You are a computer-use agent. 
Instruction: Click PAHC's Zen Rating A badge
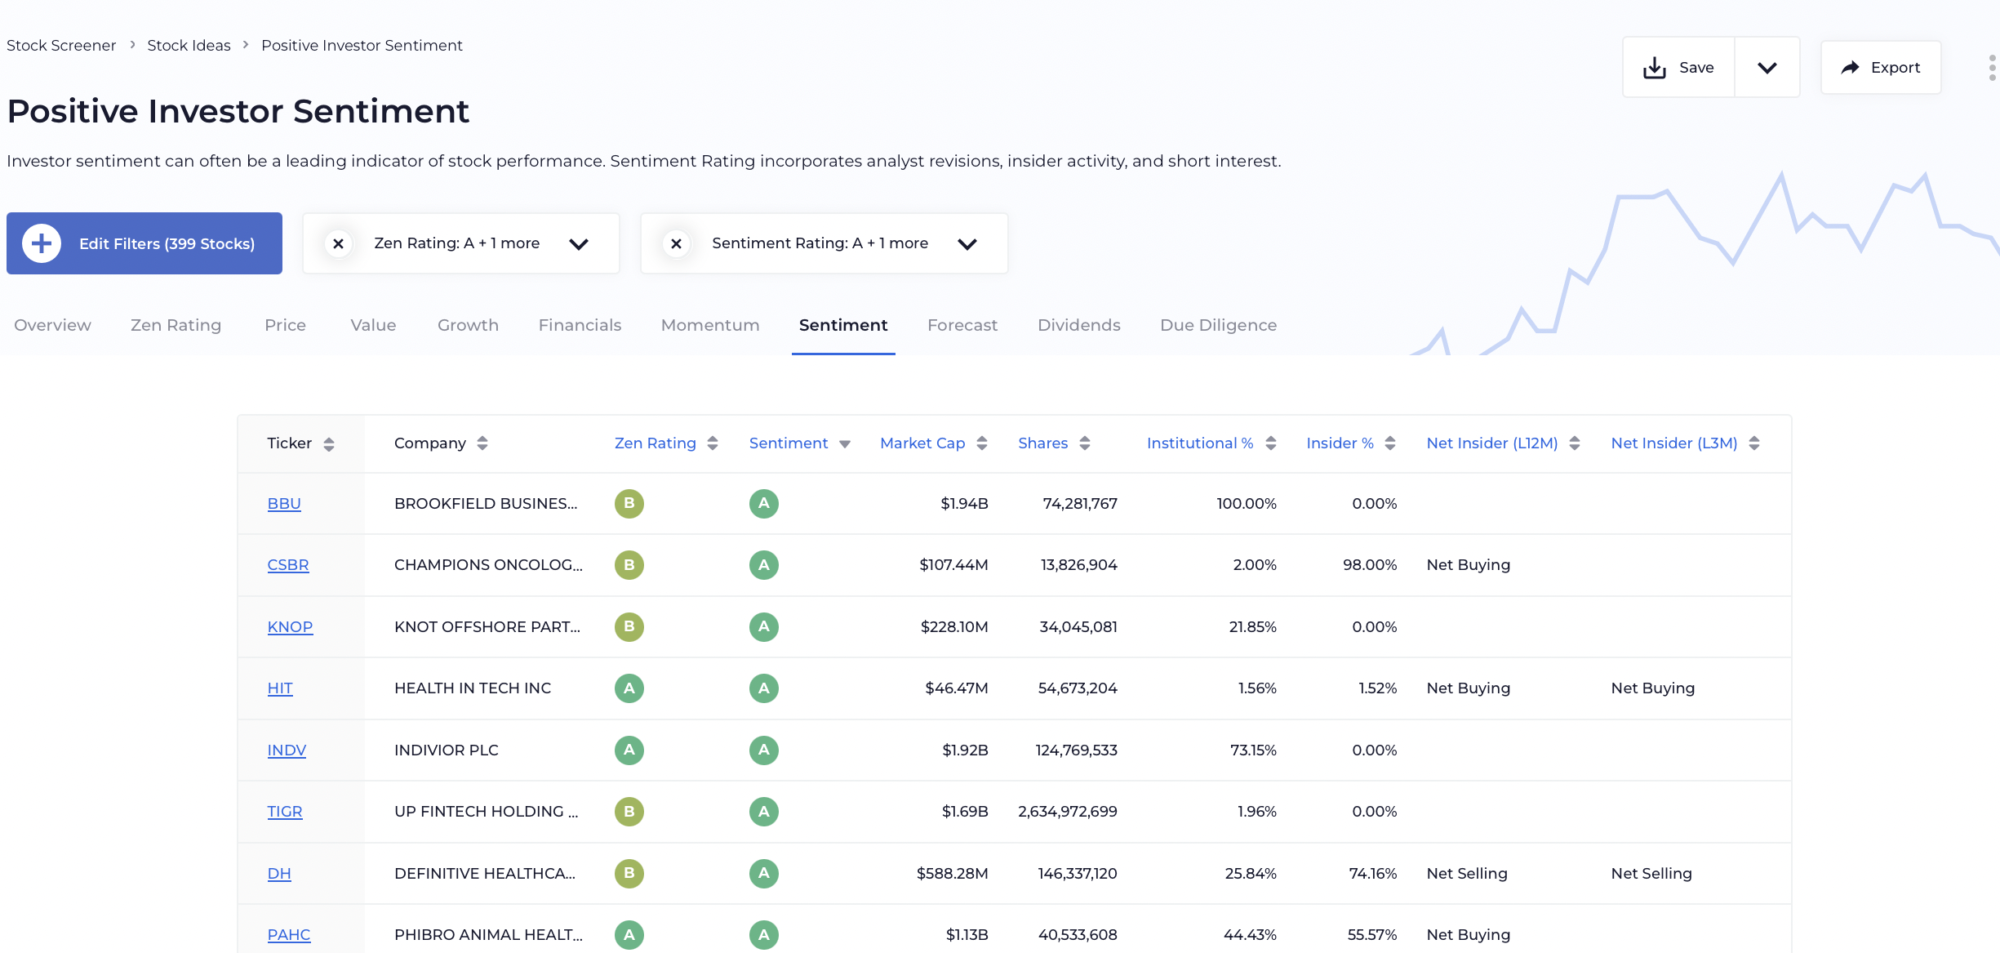pyautogui.click(x=629, y=935)
